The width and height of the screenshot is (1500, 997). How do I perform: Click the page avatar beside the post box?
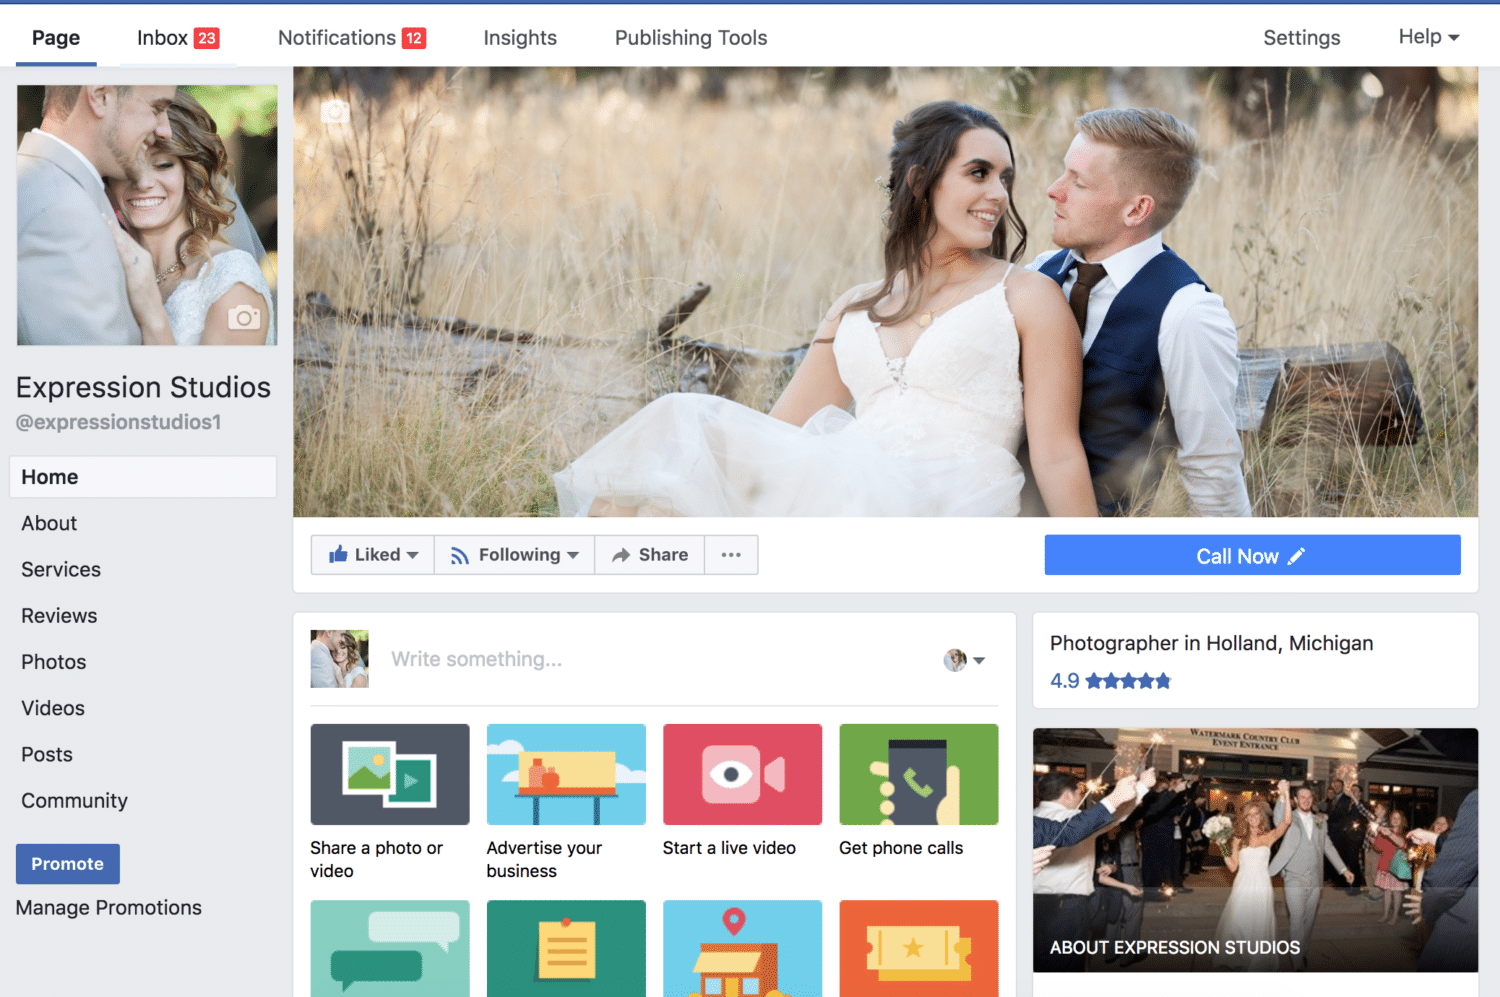pos(340,659)
